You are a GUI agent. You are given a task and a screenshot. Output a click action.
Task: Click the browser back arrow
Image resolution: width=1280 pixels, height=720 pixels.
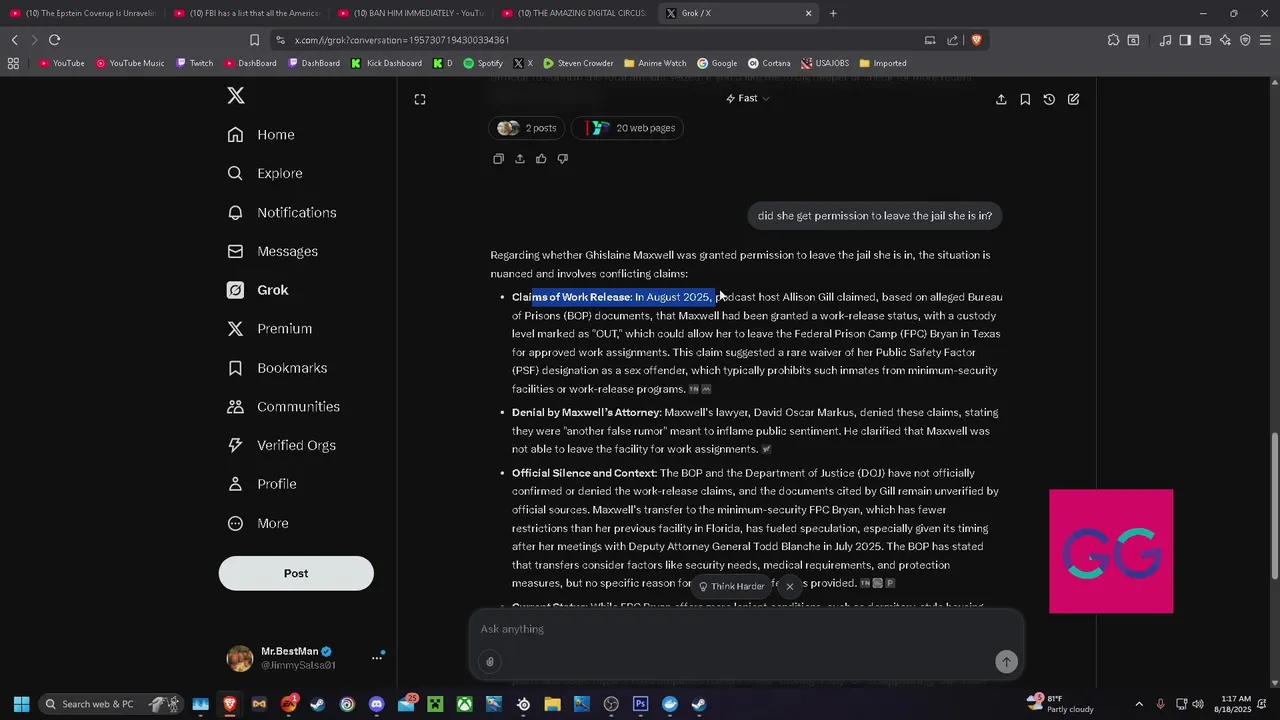[14, 40]
